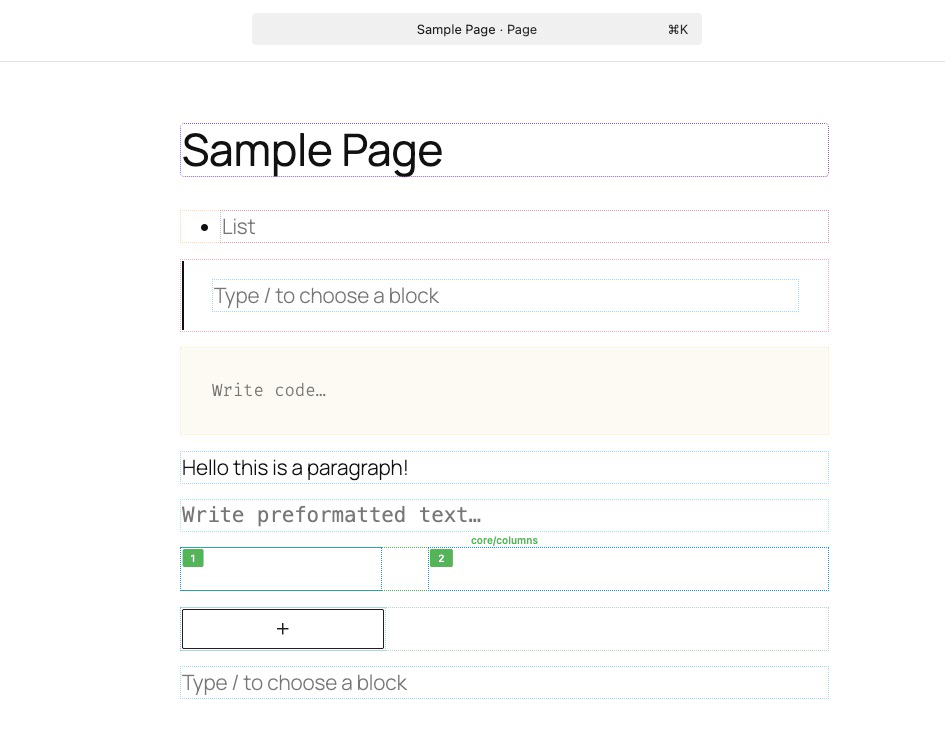Select the core/columns block label

pyautogui.click(x=504, y=540)
